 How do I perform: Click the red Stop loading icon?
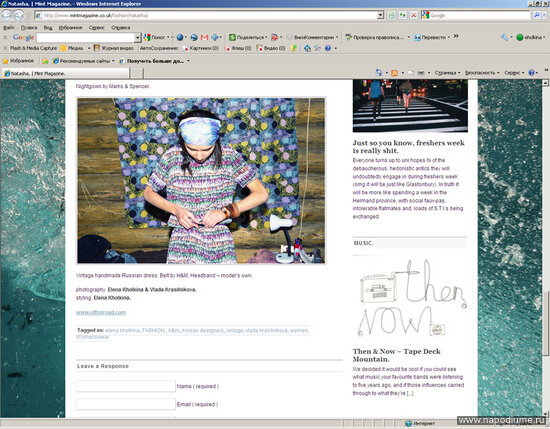[x=414, y=15]
